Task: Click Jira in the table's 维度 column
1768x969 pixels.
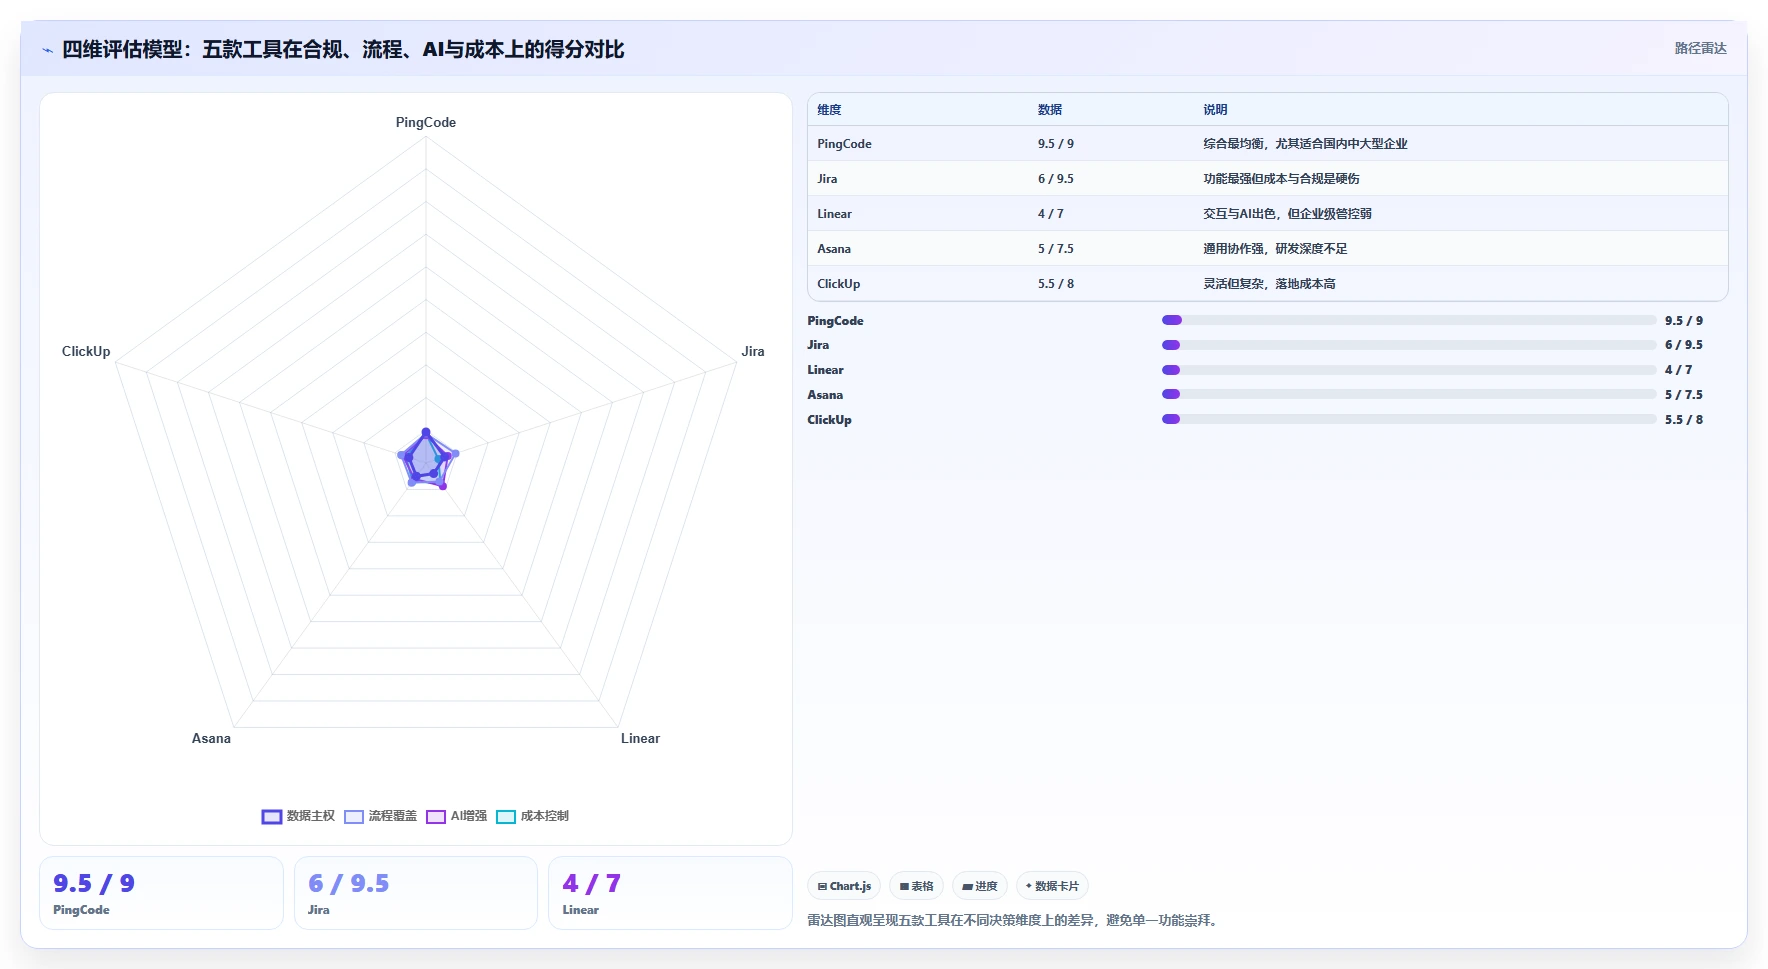Action: pos(827,179)
